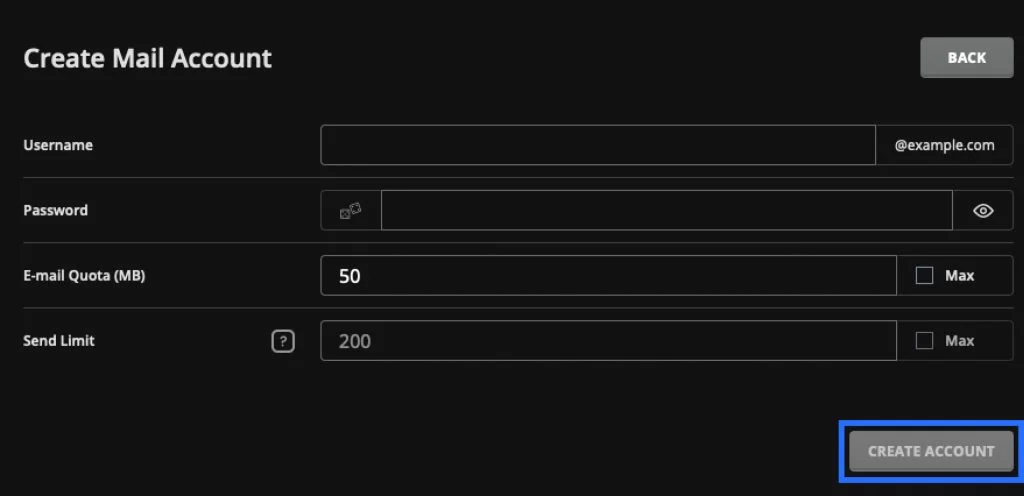Click the quota value 50
The width and height of the screenshot is (1024, 496).
tap(349, 276)
